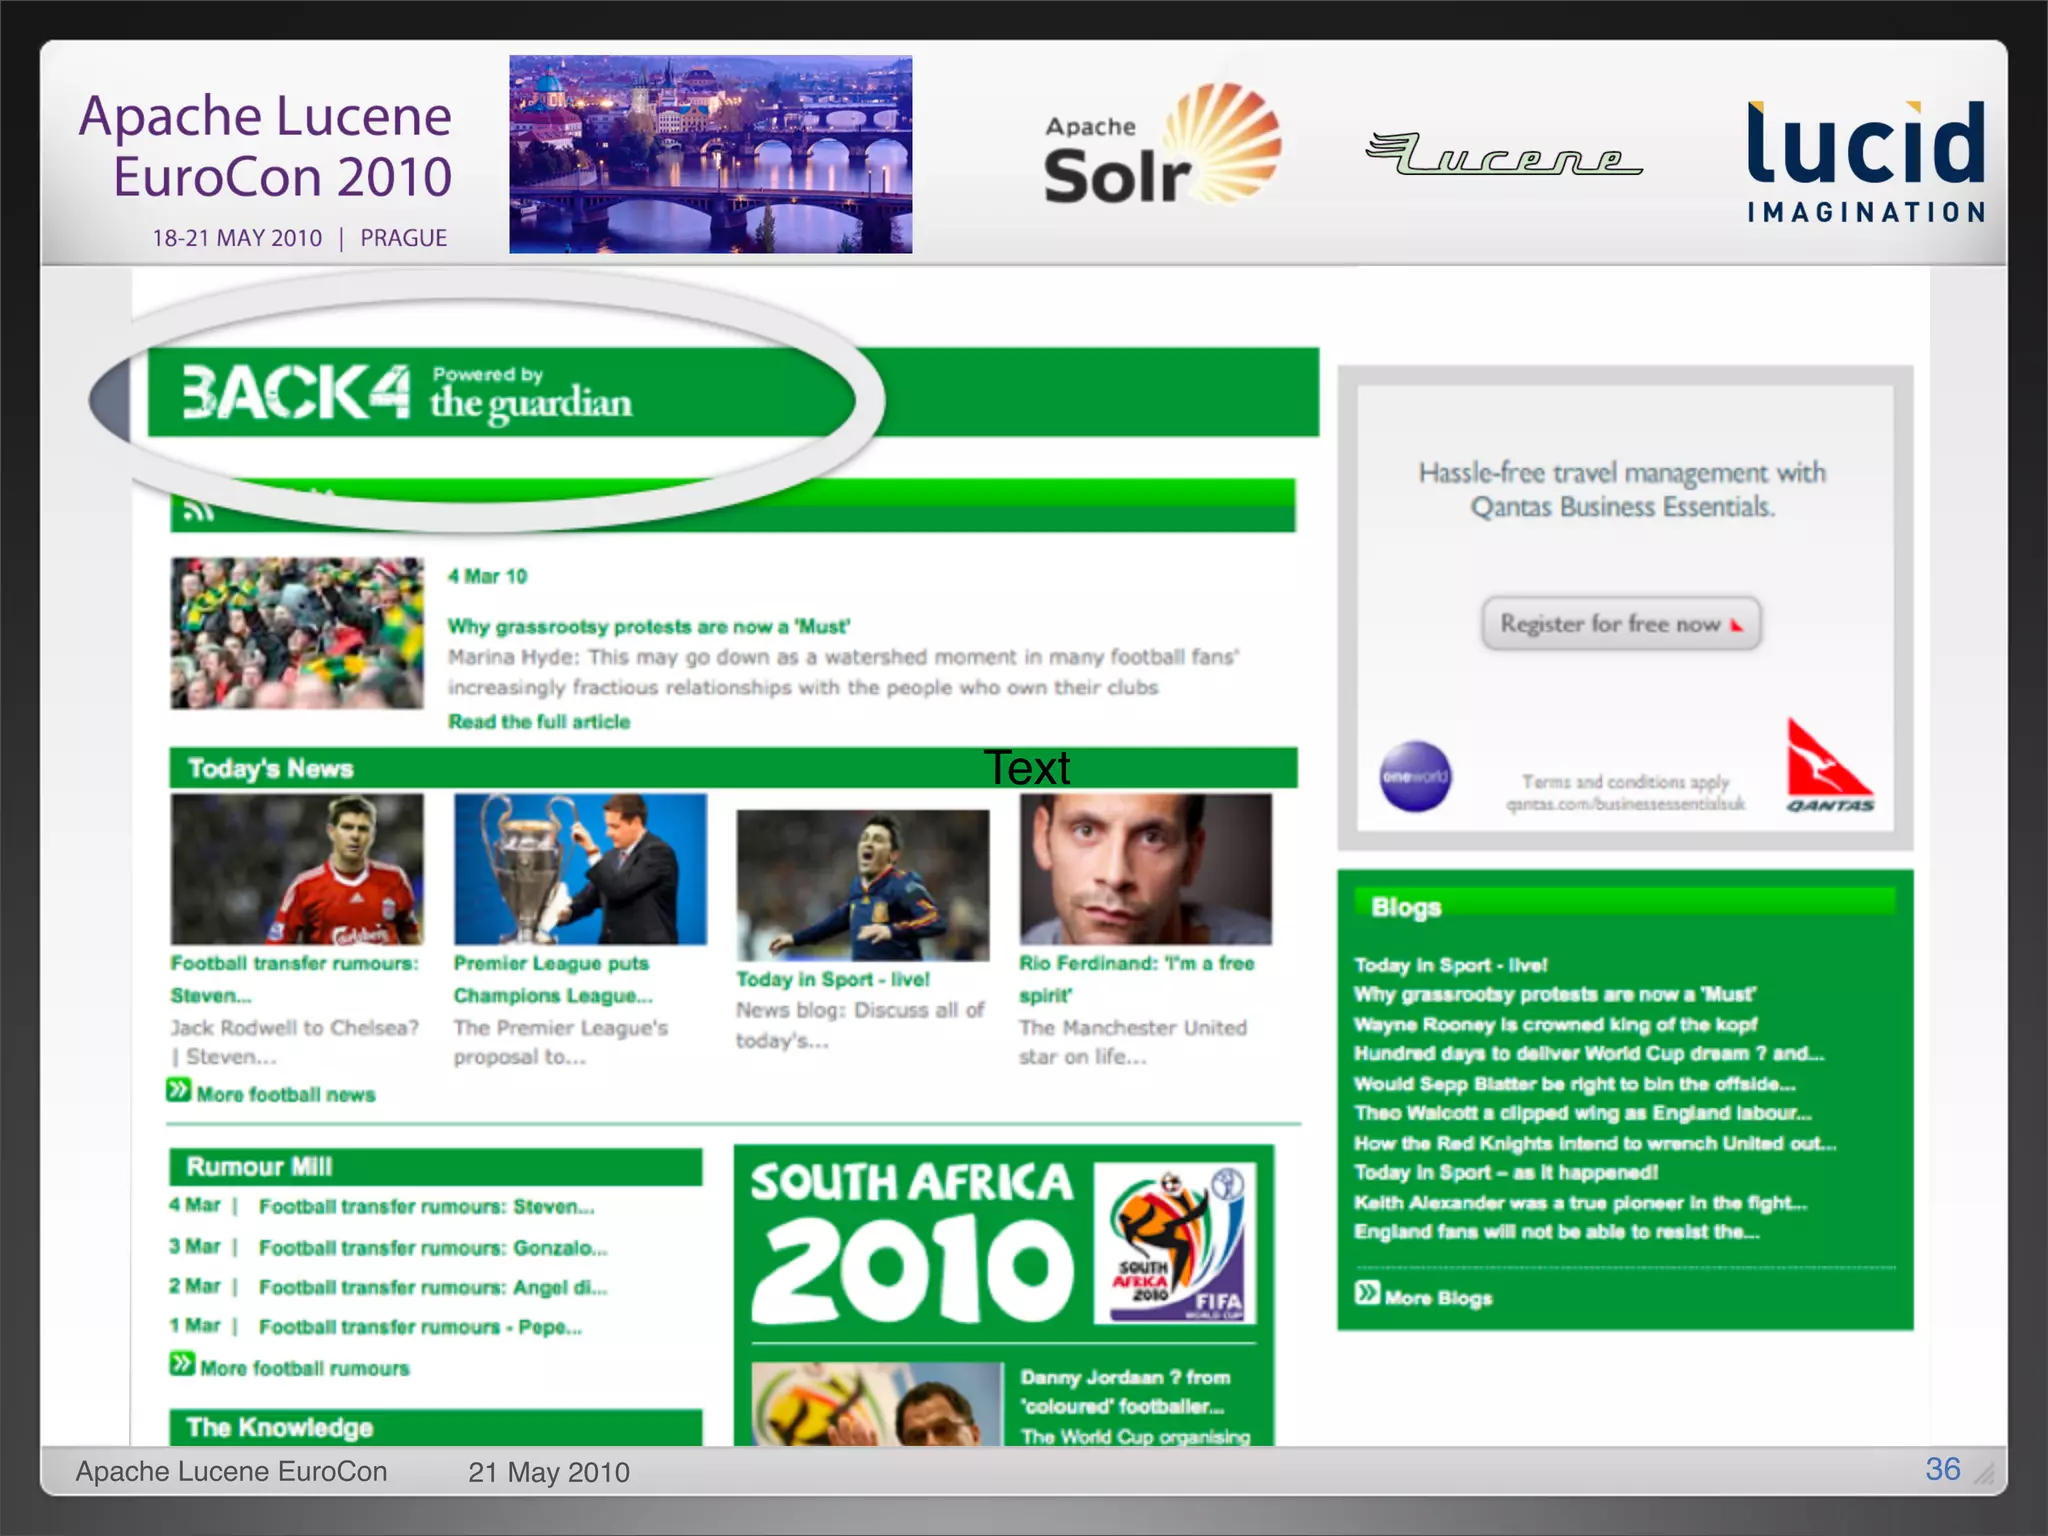Open blog 'England fans will not be able to resist the...'
Screen dimensions: 2048x1536
pos(1557,1231)
